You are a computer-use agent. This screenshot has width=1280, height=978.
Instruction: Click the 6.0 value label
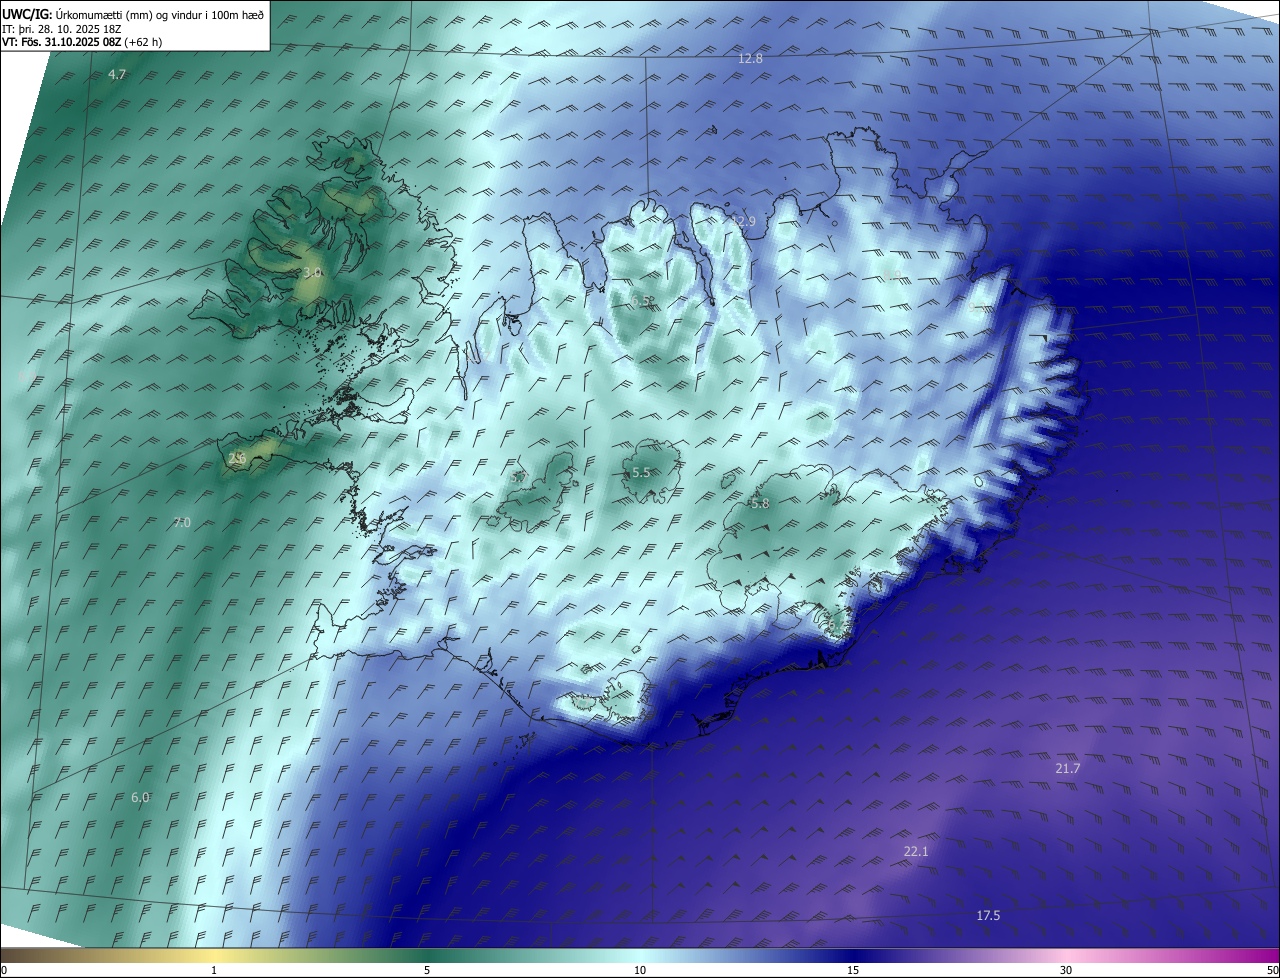(140, 797)
